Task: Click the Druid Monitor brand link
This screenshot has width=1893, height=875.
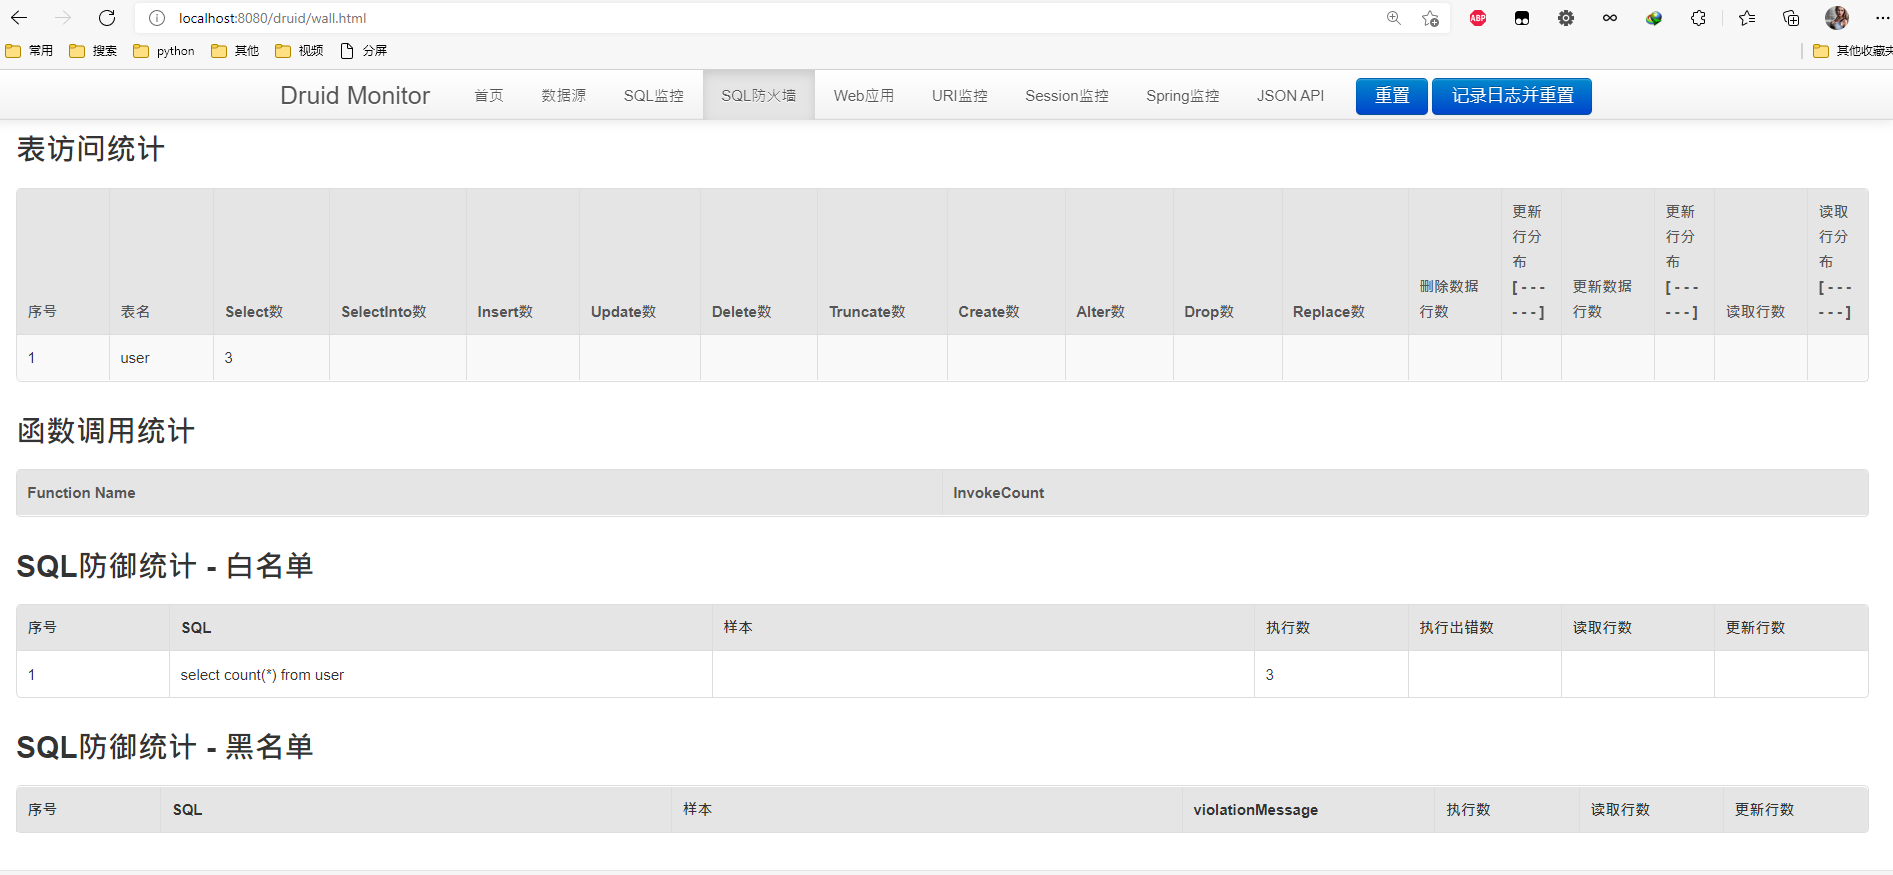Action: tap(355, 95)
